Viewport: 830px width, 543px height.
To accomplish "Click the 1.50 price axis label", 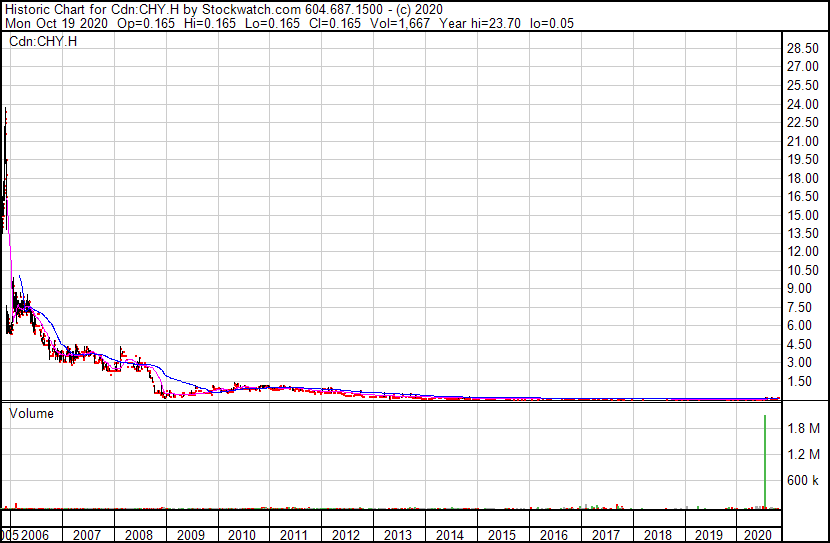I will point(800,381).
